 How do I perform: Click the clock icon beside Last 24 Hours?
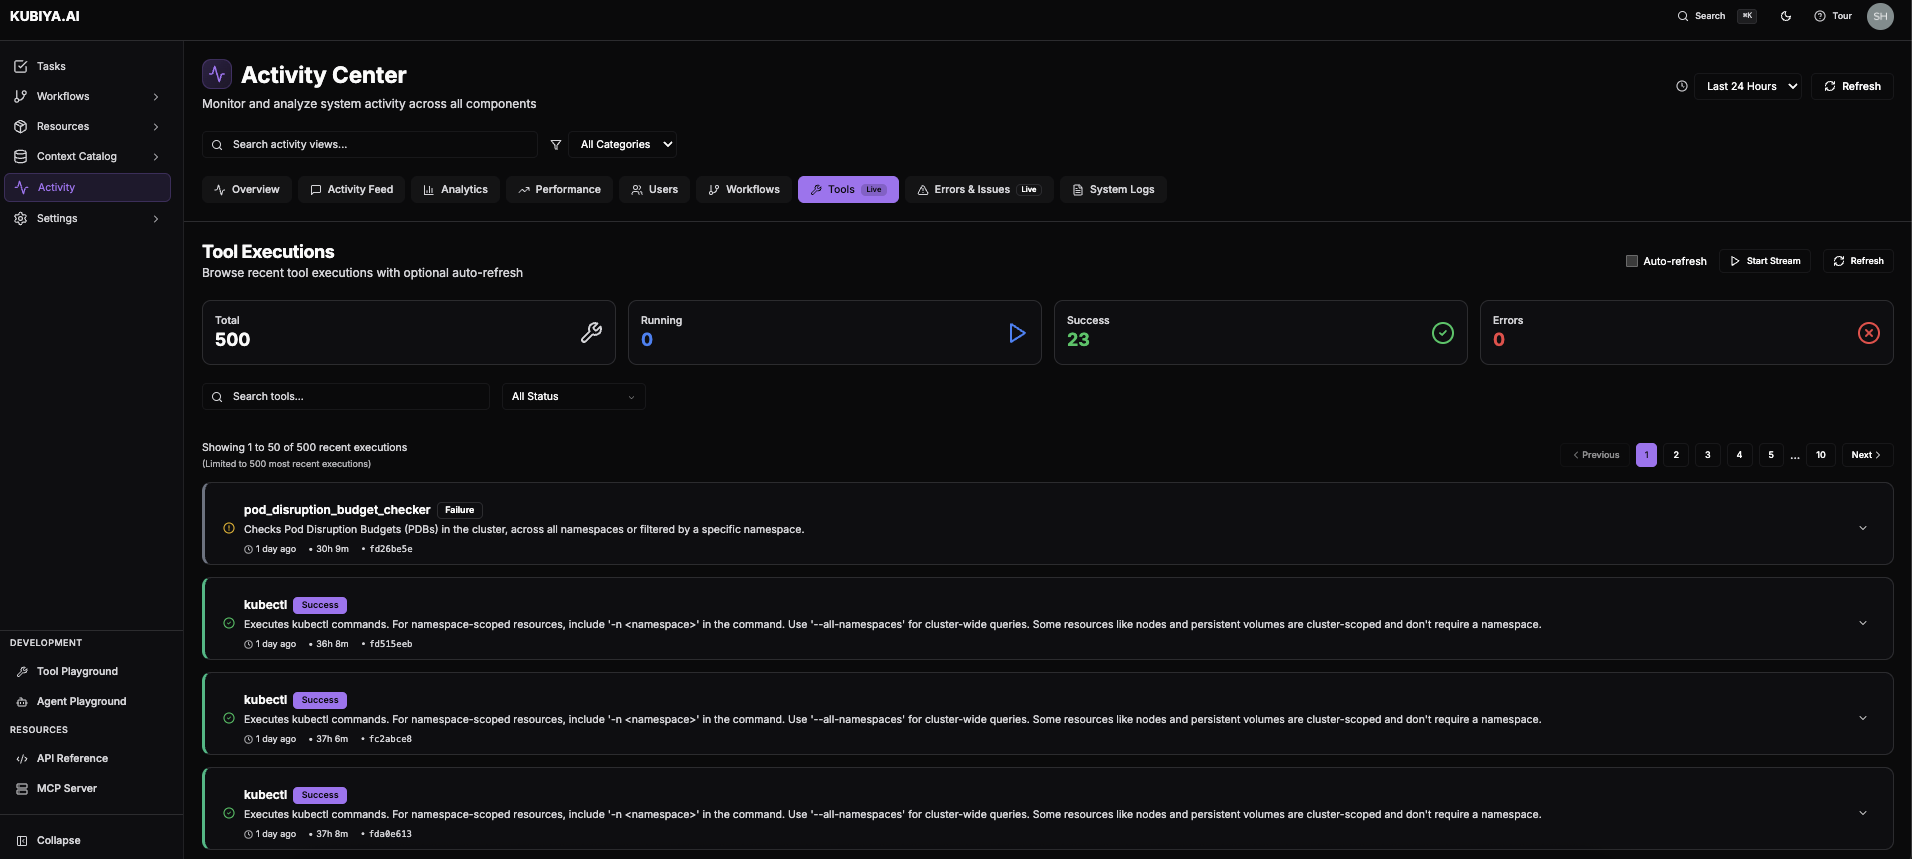click(1682, 86)
